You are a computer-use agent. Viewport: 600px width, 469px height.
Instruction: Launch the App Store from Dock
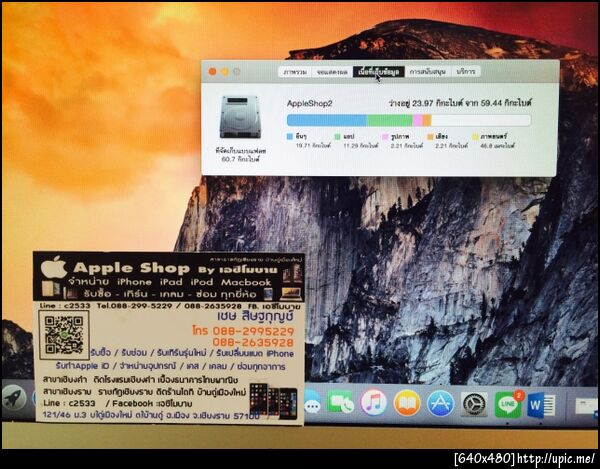[x=440, y=403]
